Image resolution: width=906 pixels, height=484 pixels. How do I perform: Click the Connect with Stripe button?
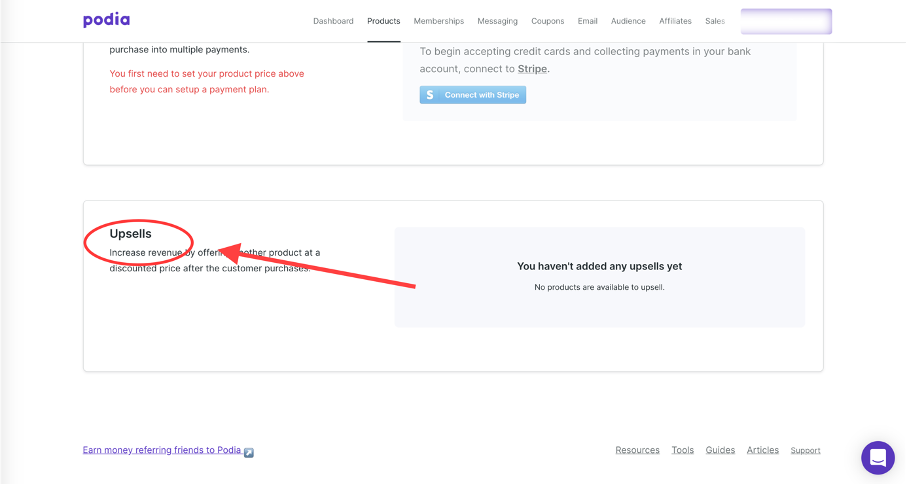[x=473, y=95]
